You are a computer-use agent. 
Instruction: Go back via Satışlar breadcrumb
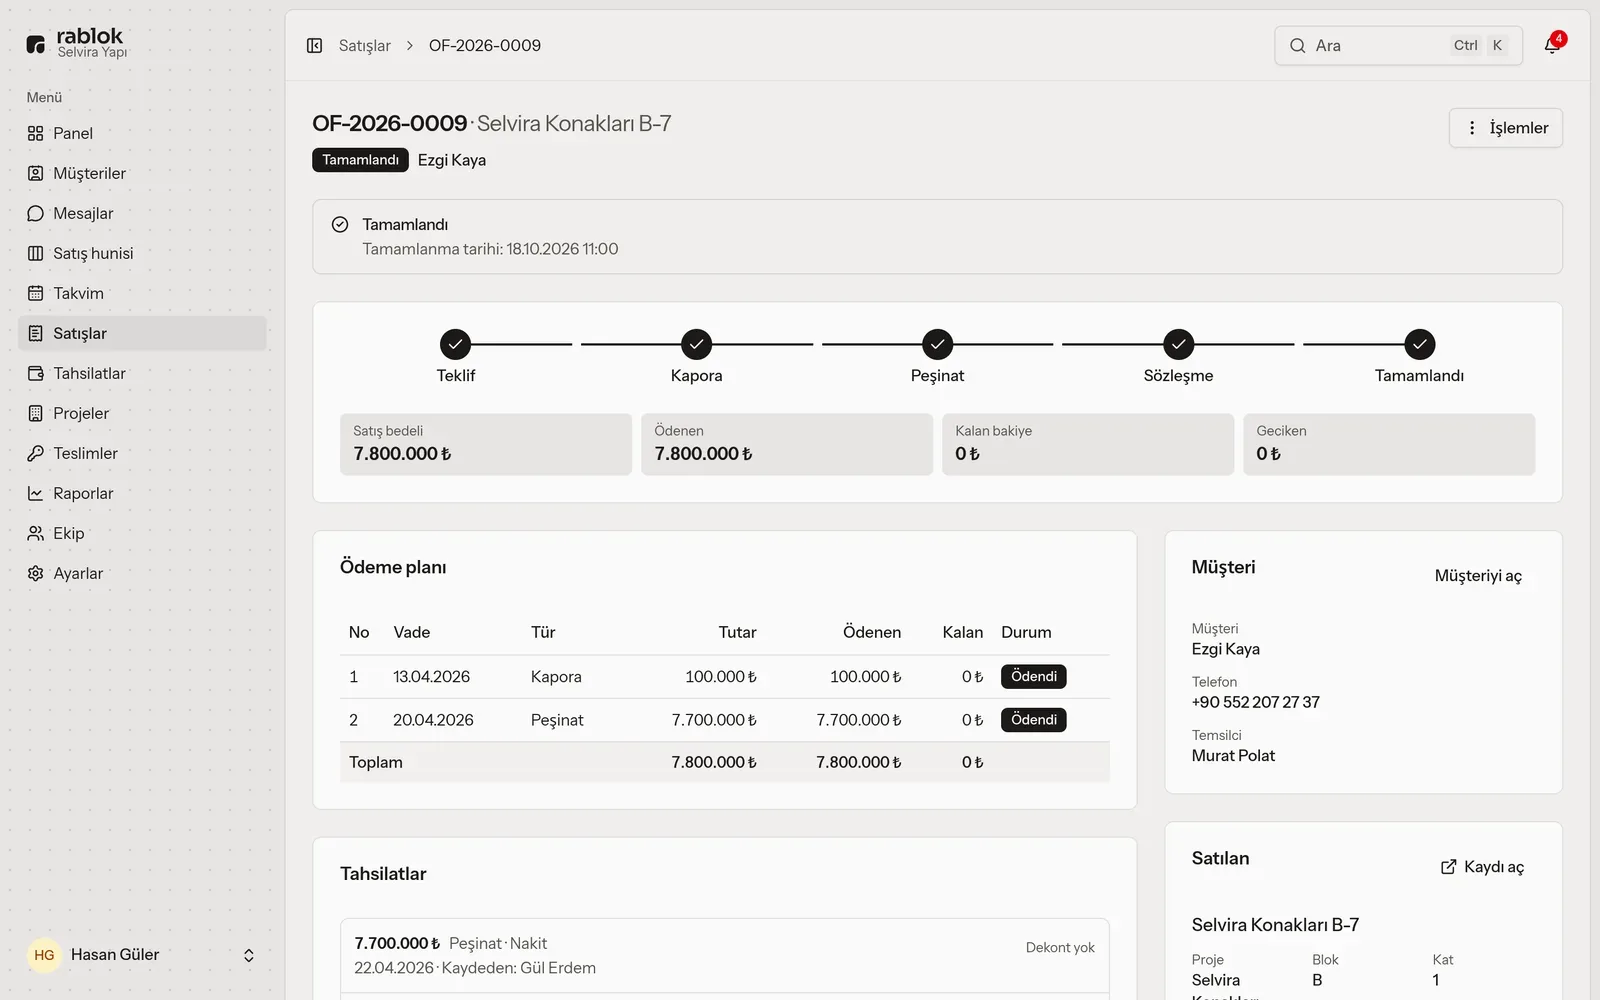pos(364,45)
